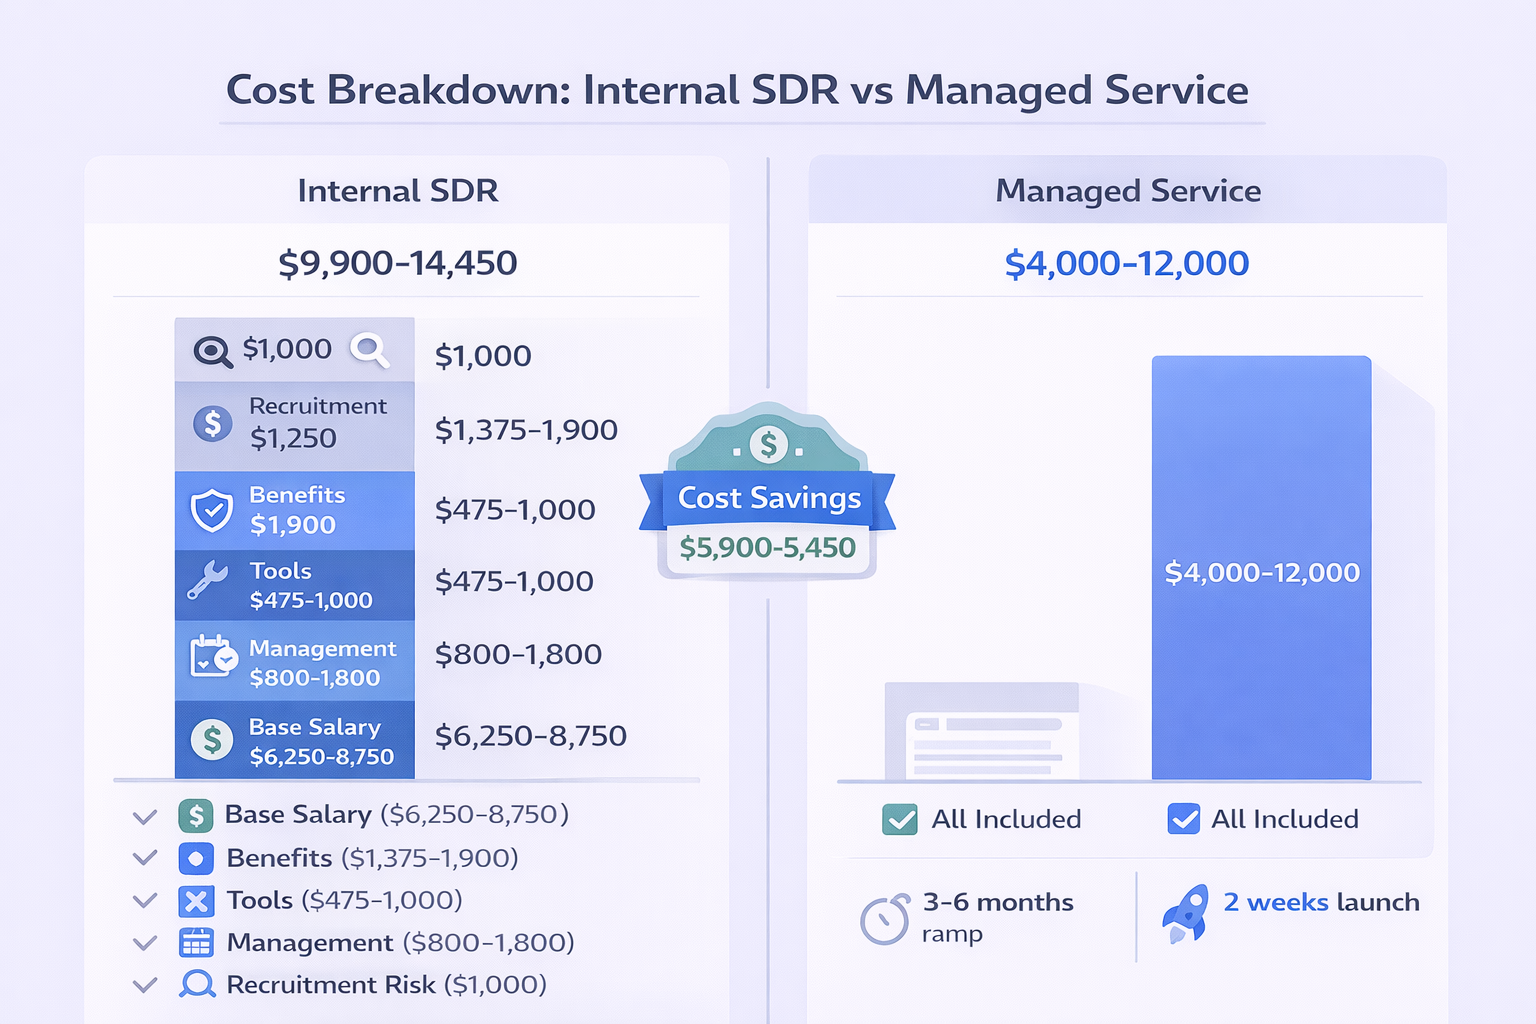Toggle the blue All Included checkbox

(x=1183, y=819)
